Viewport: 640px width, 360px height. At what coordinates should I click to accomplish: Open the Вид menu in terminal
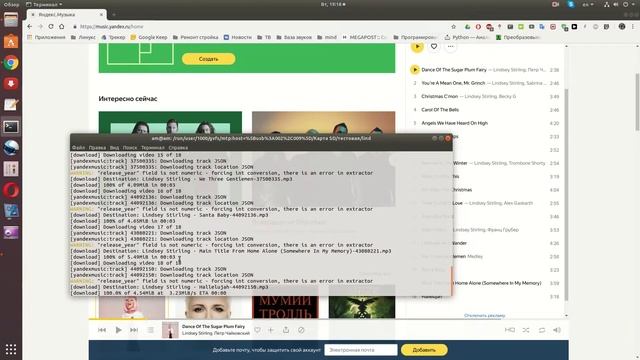click(114, 148)
